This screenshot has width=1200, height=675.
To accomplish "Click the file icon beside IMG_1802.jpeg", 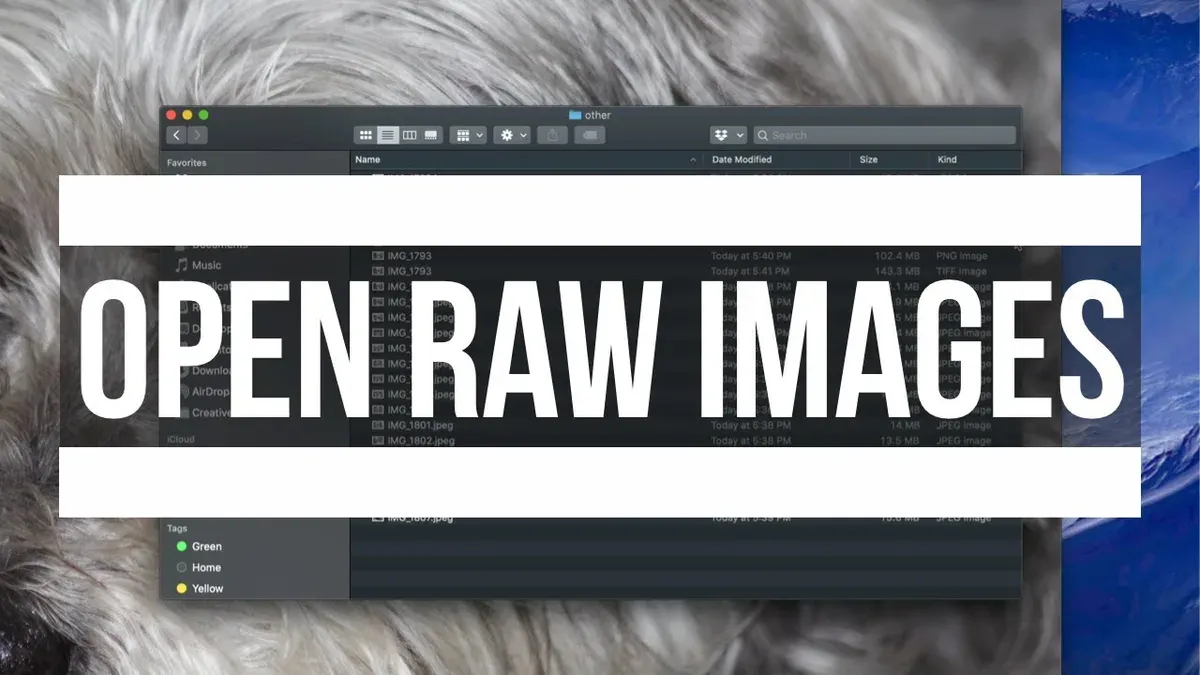I will point(377,441).
